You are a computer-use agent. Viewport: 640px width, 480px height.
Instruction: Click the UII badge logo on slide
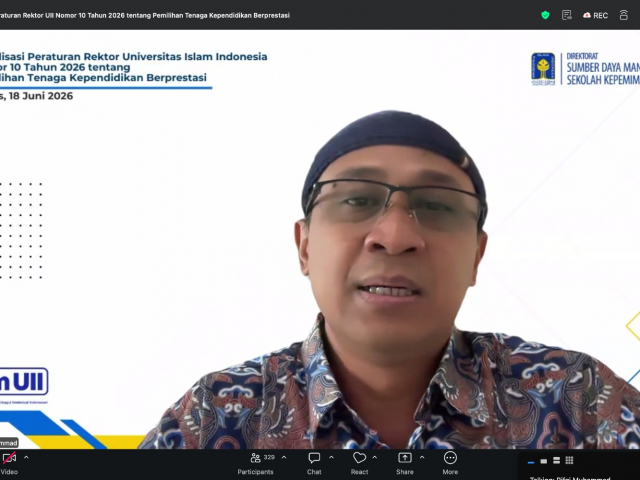pos(24,382)
